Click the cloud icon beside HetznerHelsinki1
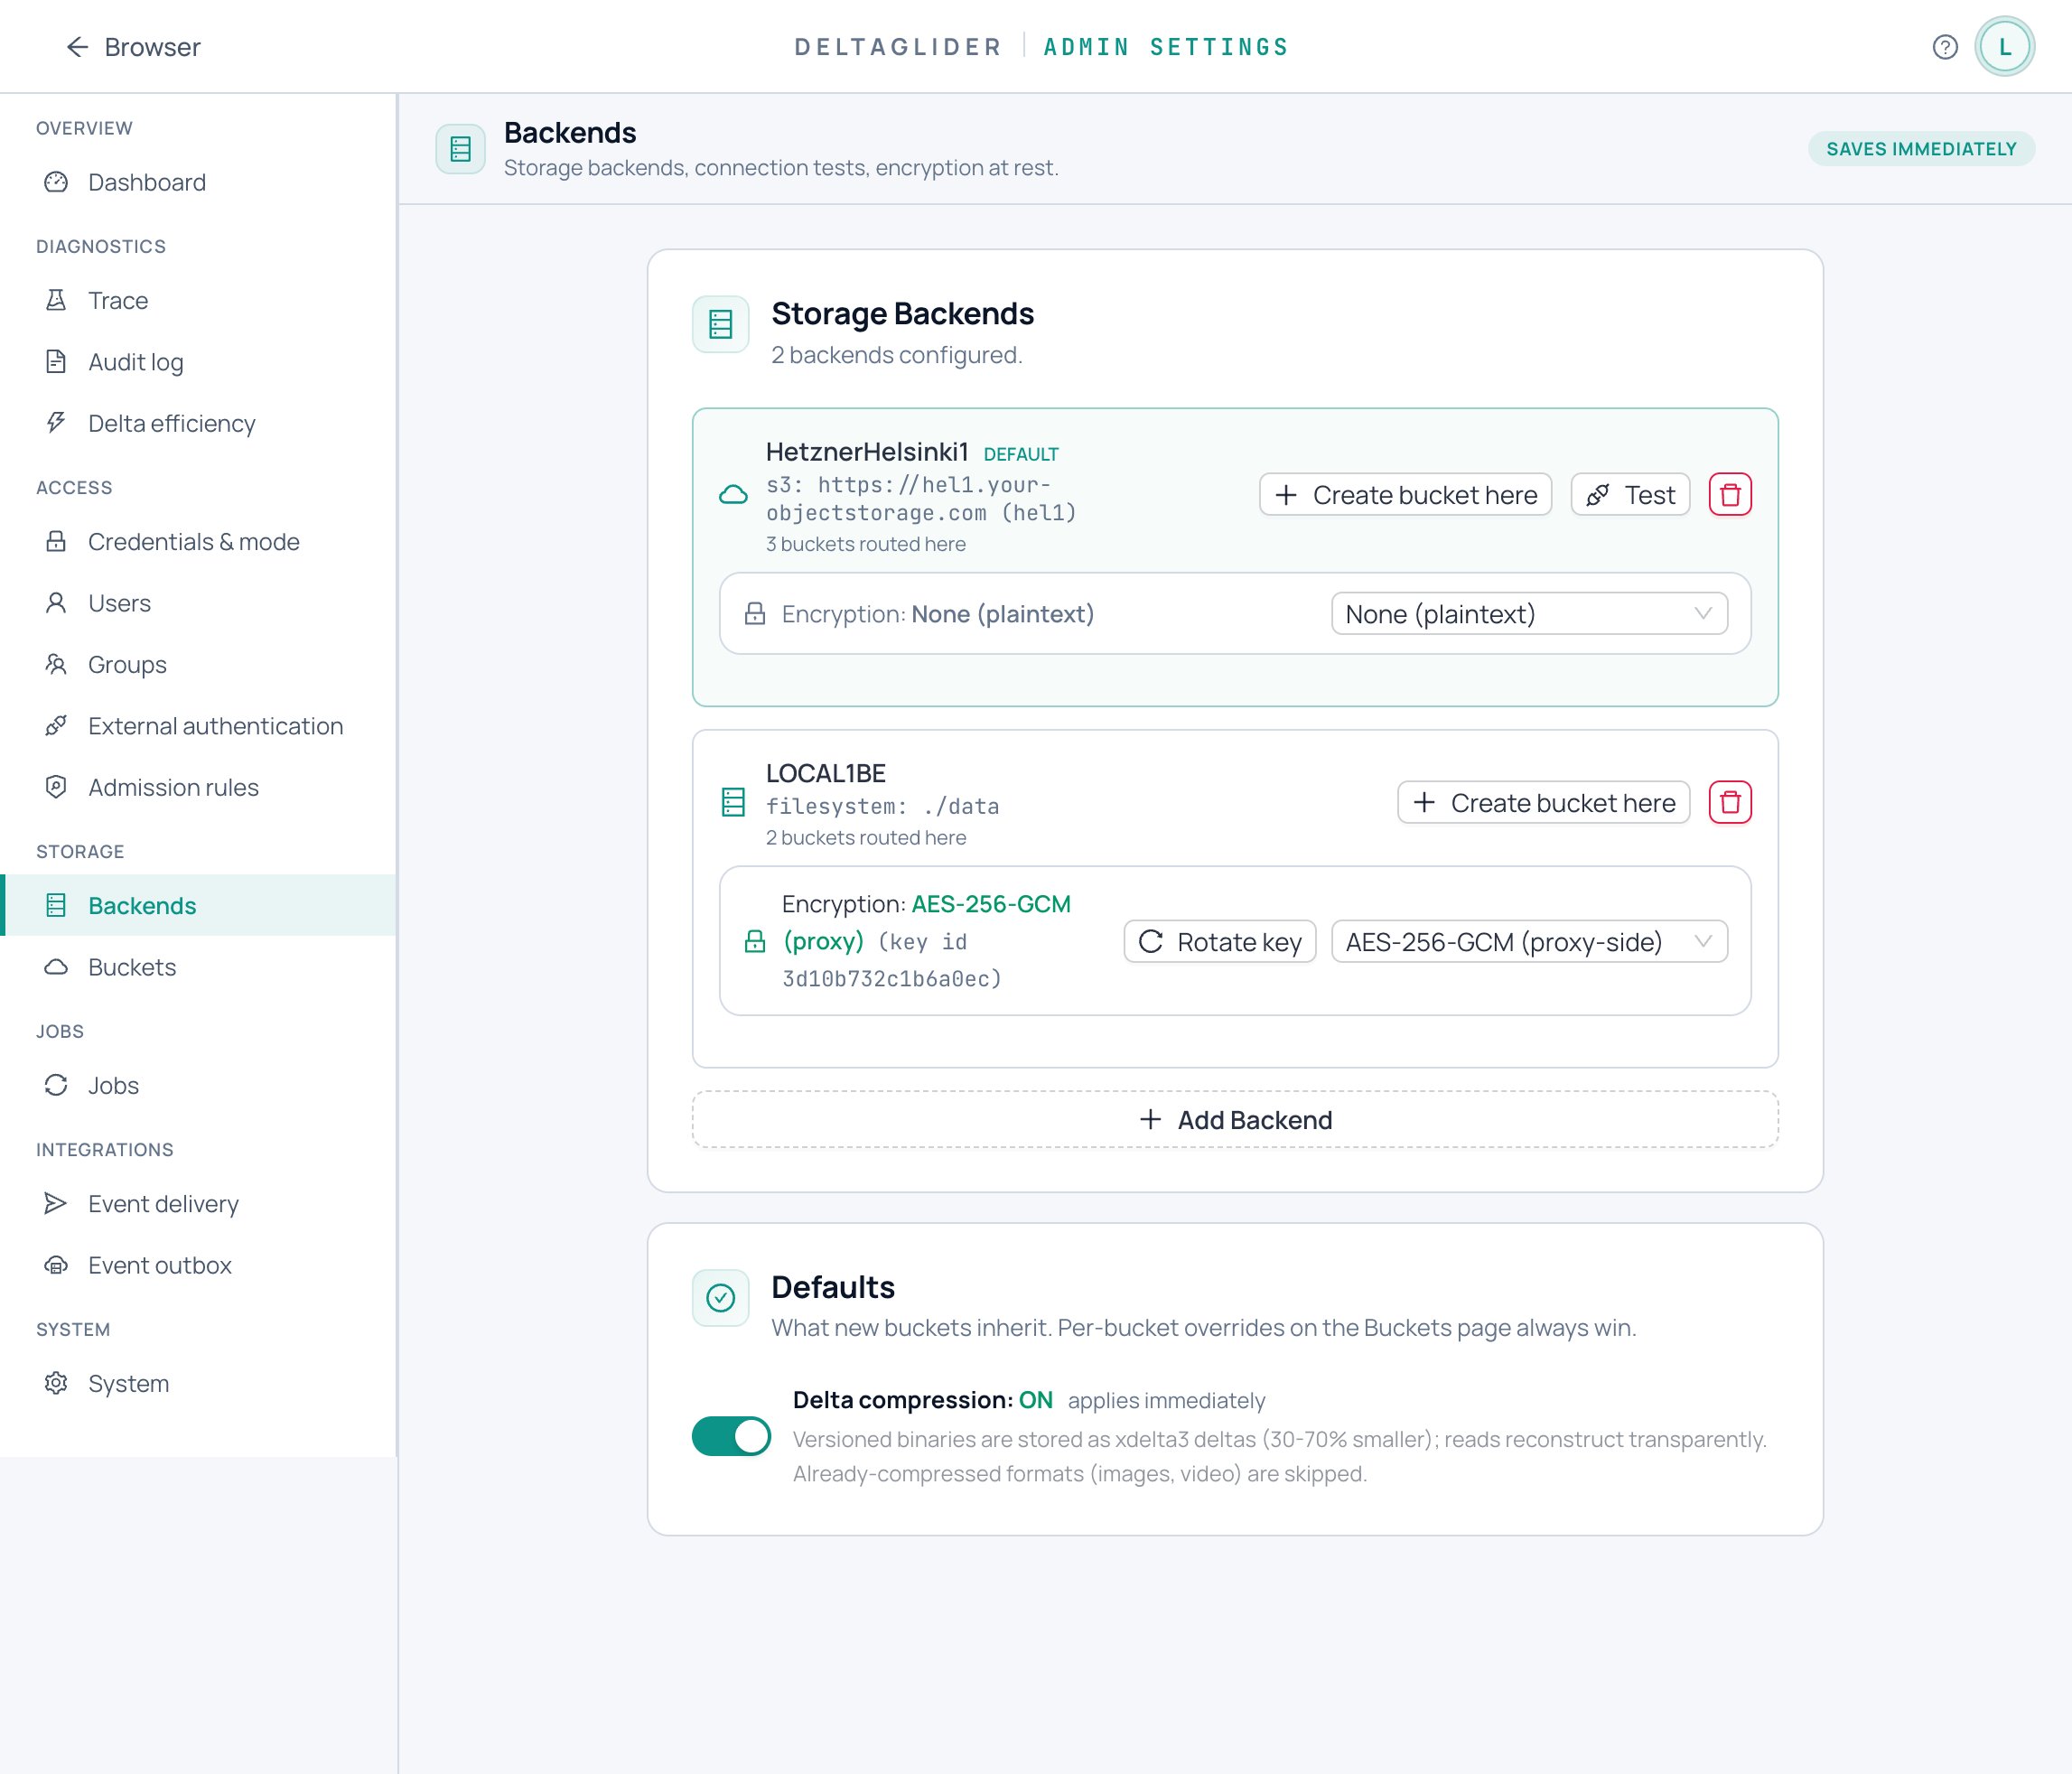 tap(733, 495)
